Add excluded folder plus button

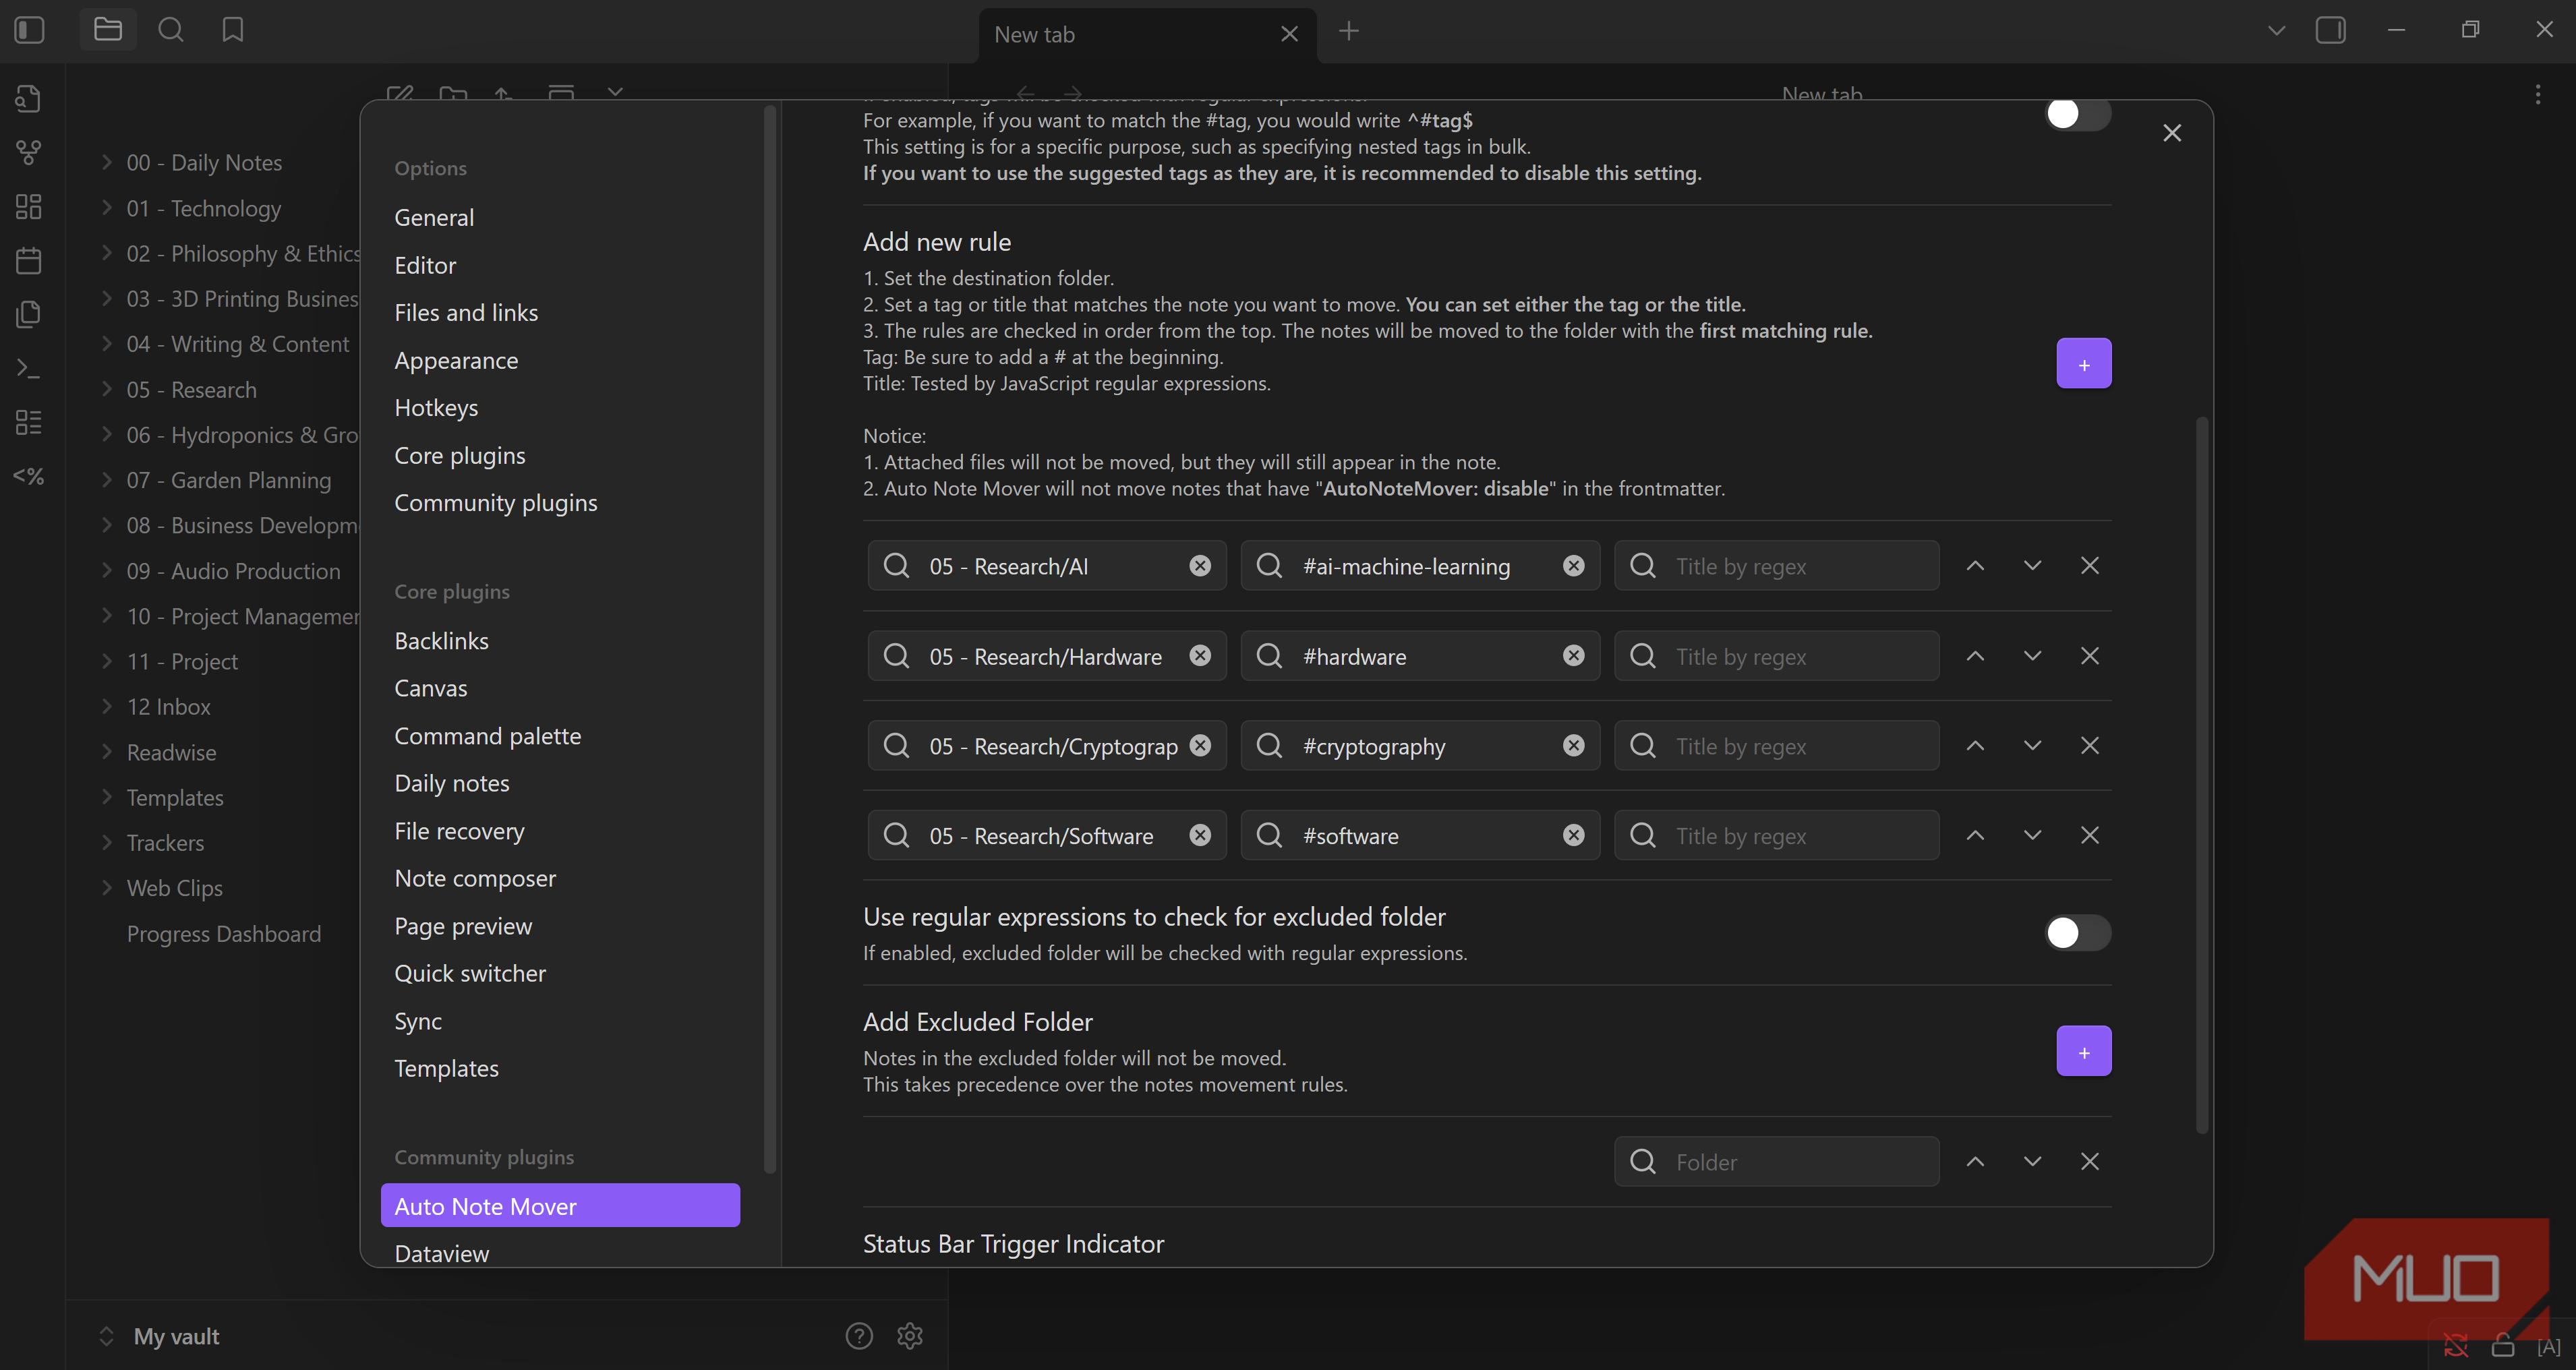pos(2084,1051)
